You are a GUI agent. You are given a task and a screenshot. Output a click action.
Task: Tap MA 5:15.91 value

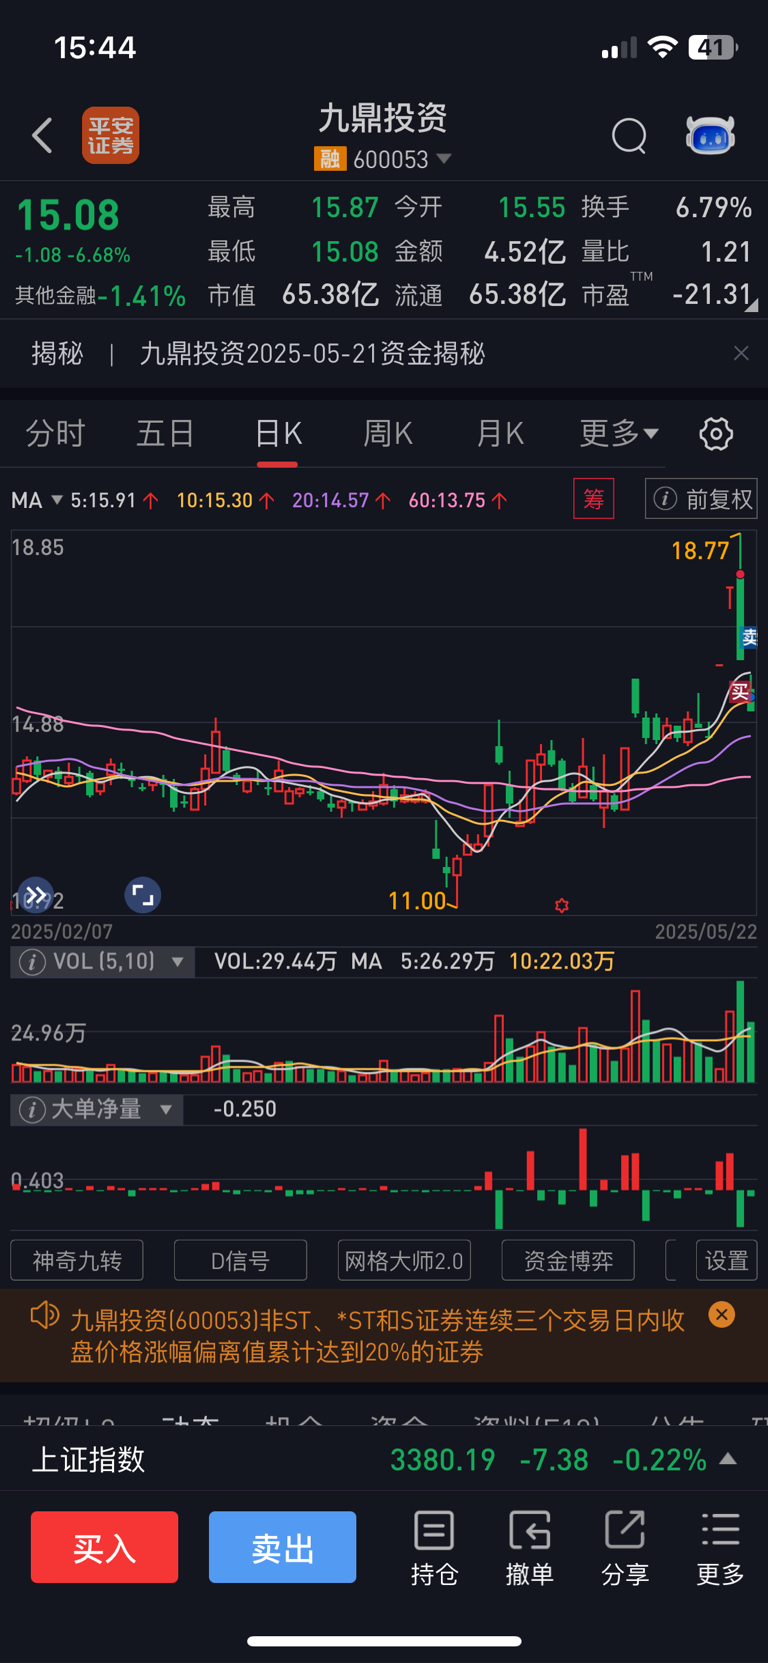(103, 500)
